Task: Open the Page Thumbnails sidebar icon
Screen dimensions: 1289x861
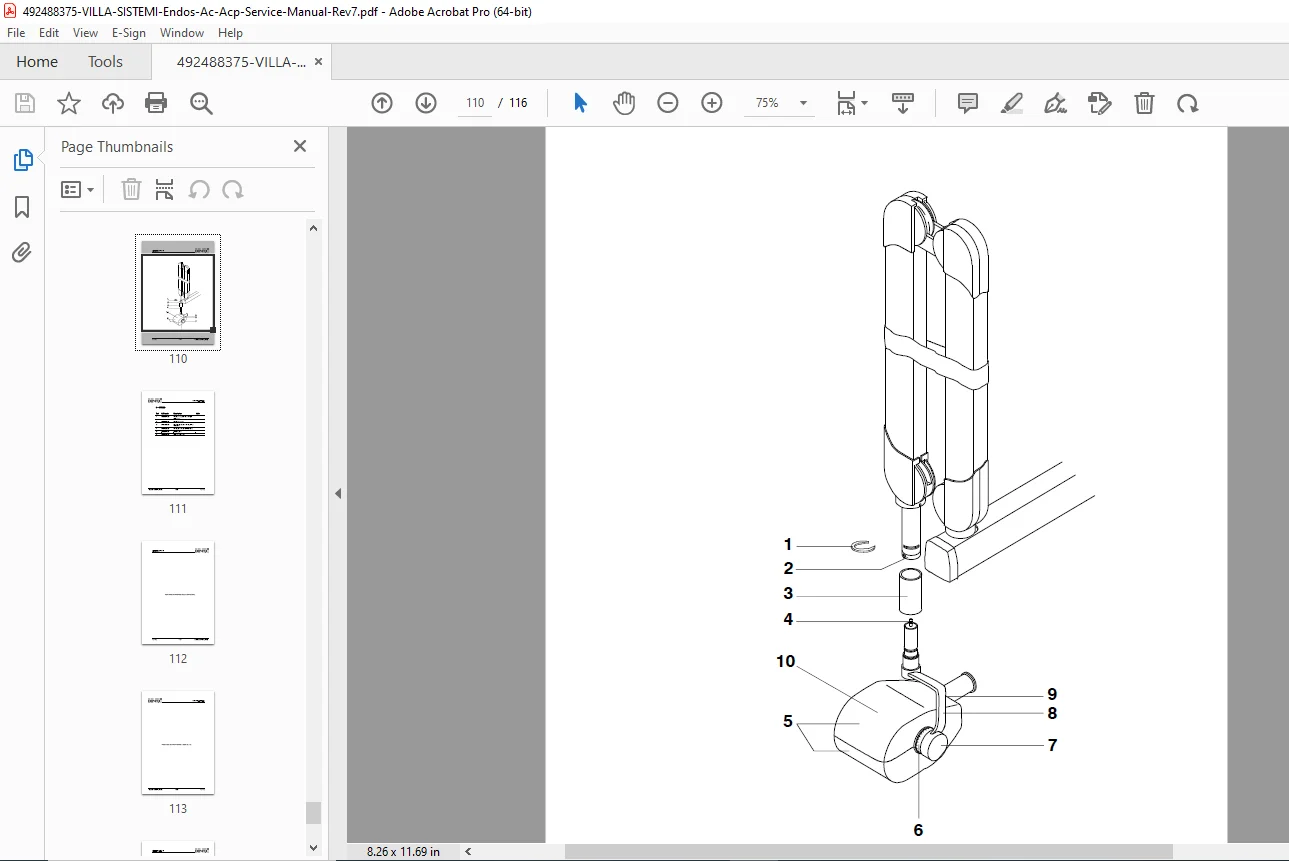Action: coord(22,160)
